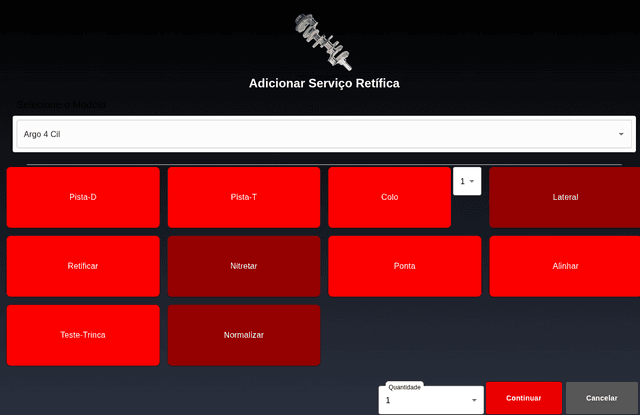Select the Pista-T service tile
The height and width of the screenshot is (415, 640).
pyautogui.click(x=244, y=197)
